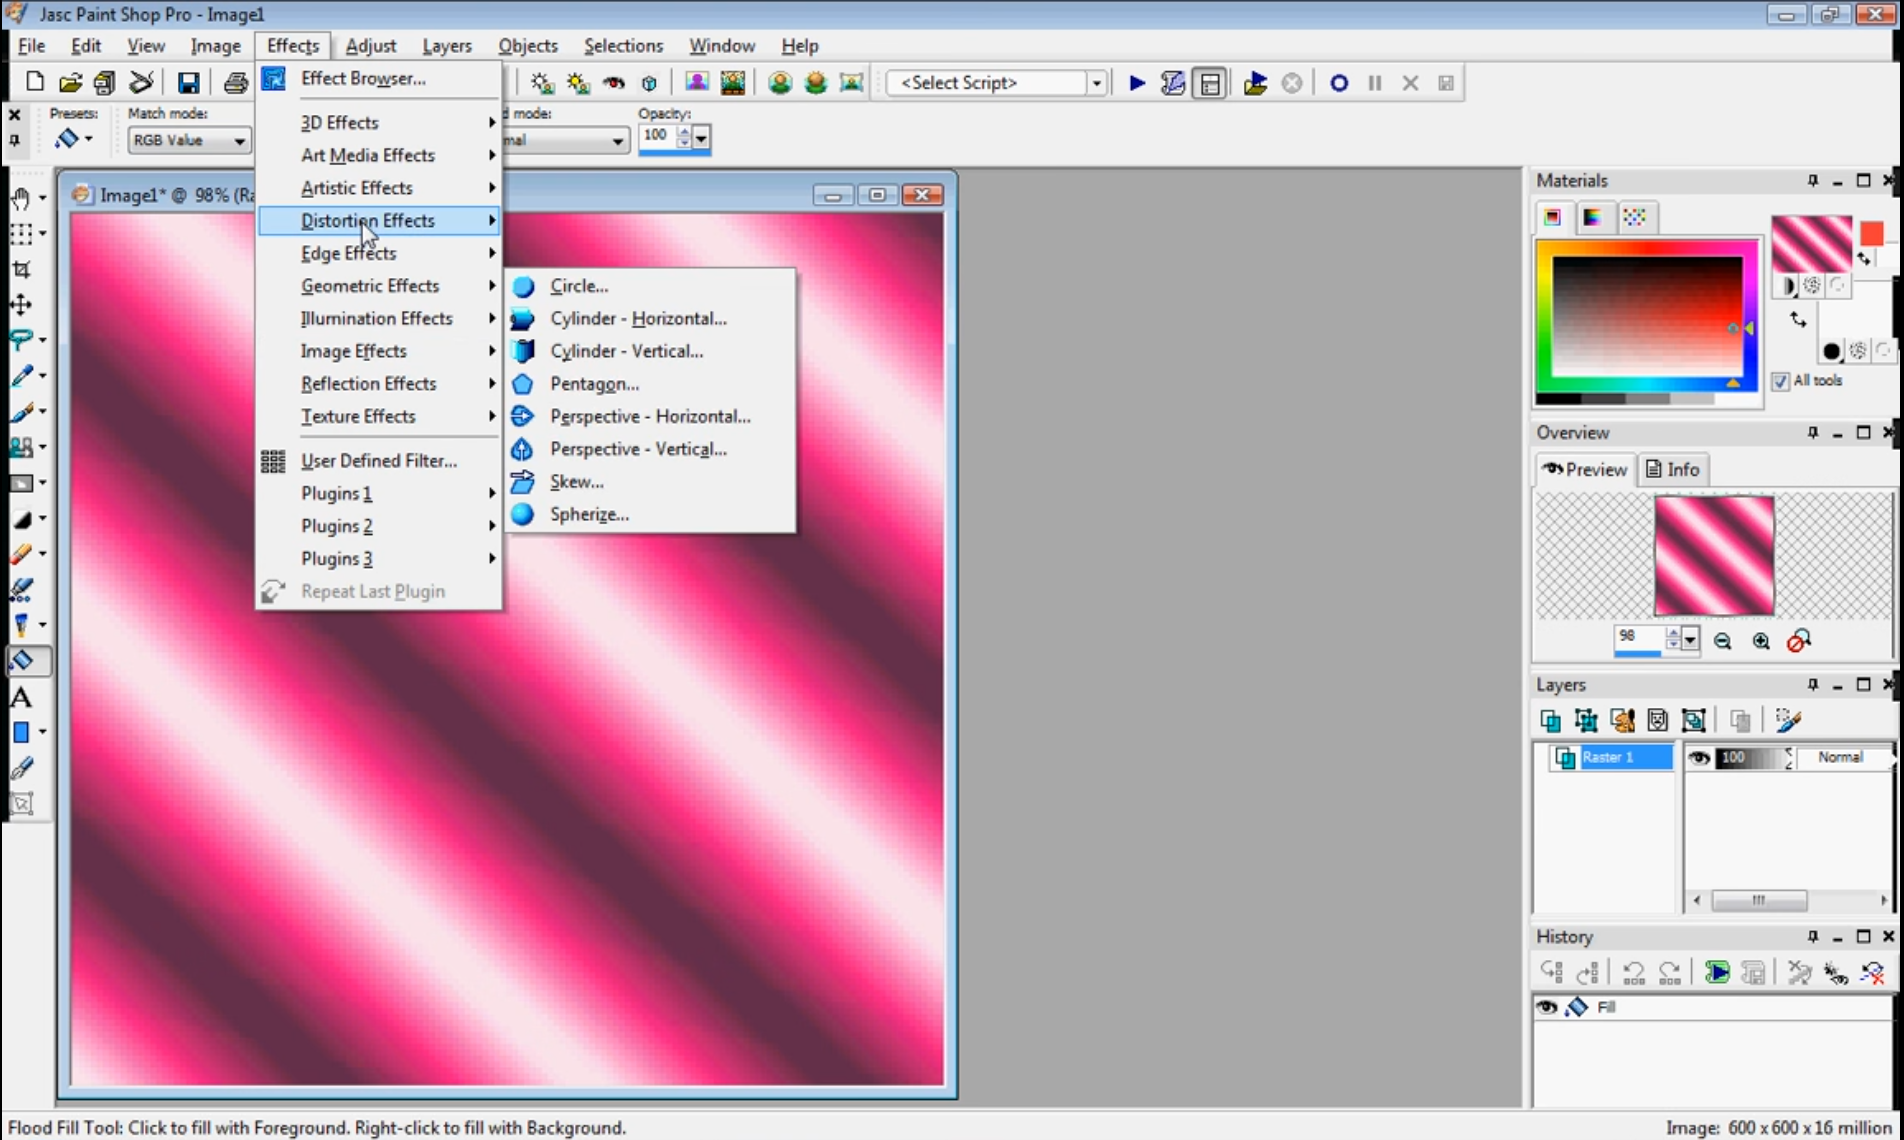The image size is (1904, 1140).
Task: Click the Save icon in the toolbar
Action: point(188,83)
